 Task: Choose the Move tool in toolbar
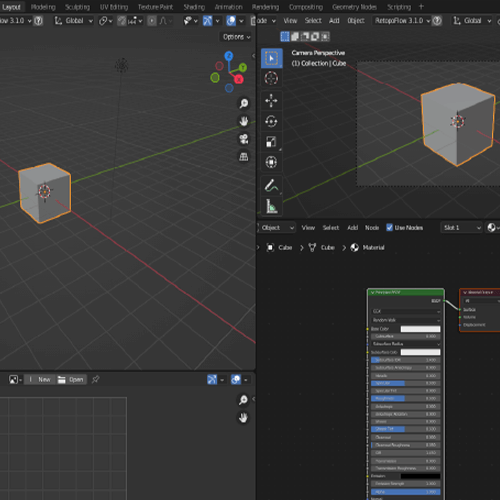point(271,100)
